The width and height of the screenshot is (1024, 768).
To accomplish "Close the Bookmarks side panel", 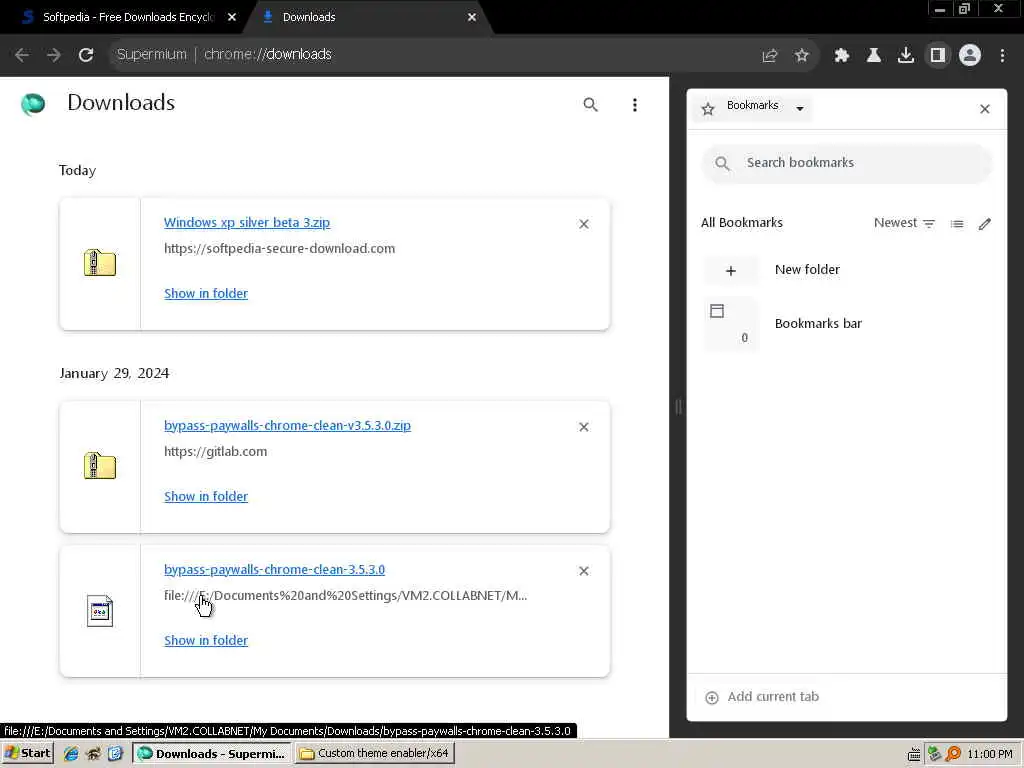I will [985, 109].
